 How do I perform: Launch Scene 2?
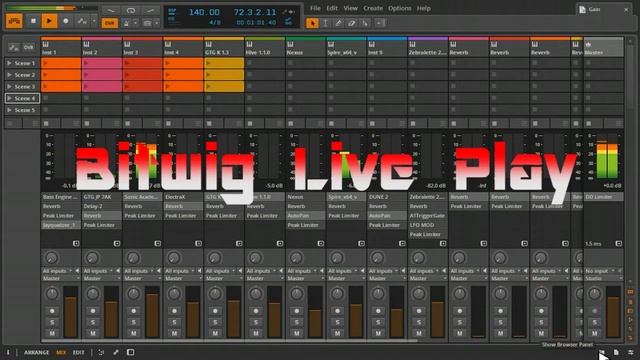point(9,75)
